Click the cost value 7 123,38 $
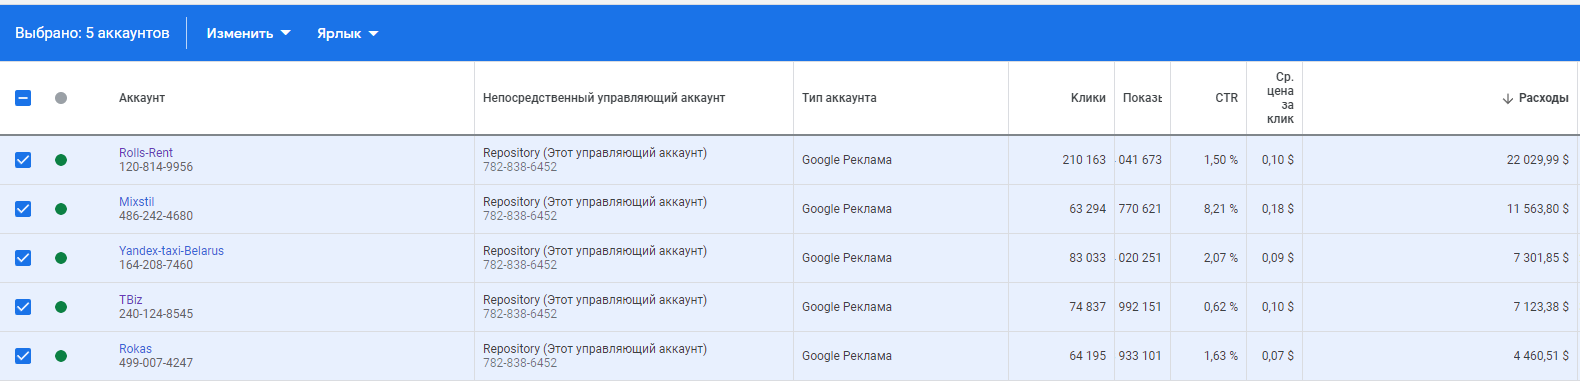This screenshot has height=381, width=1580. click(1541, 307)
